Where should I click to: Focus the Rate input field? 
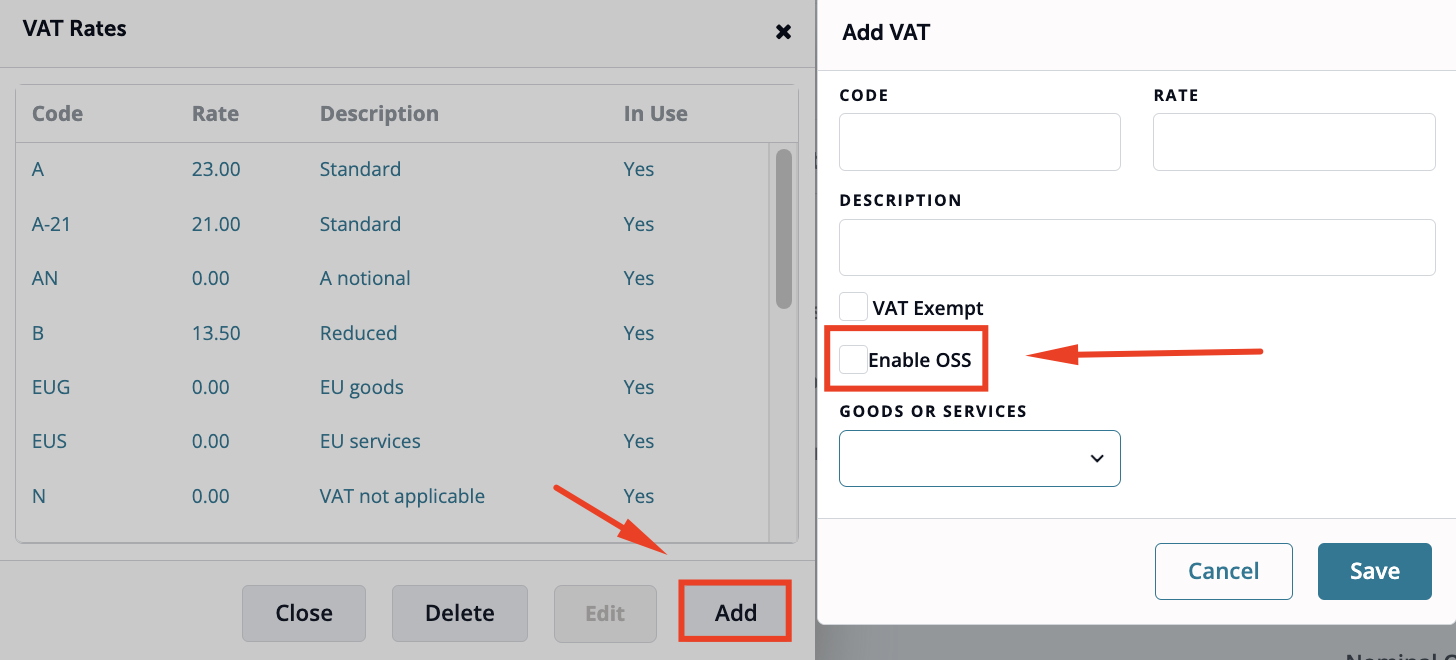click(x=1294, y=142)
